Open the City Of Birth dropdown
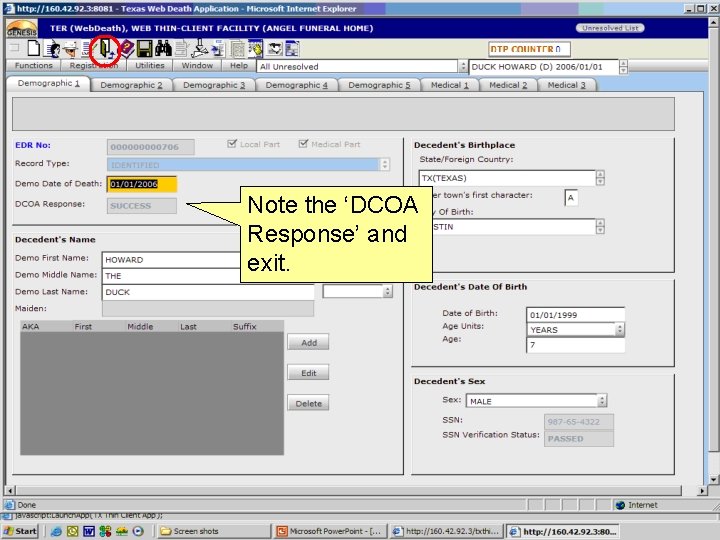720x540 pixels. pyautogui.click(x=600, y=226)
